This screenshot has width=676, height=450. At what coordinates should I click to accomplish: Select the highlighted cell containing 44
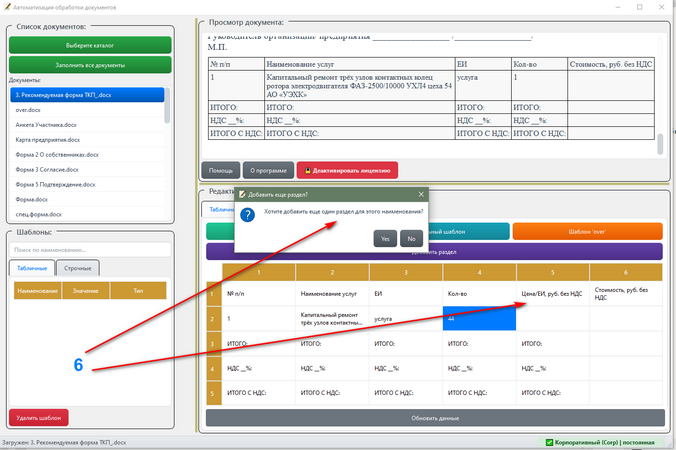[x=479, y=319]
